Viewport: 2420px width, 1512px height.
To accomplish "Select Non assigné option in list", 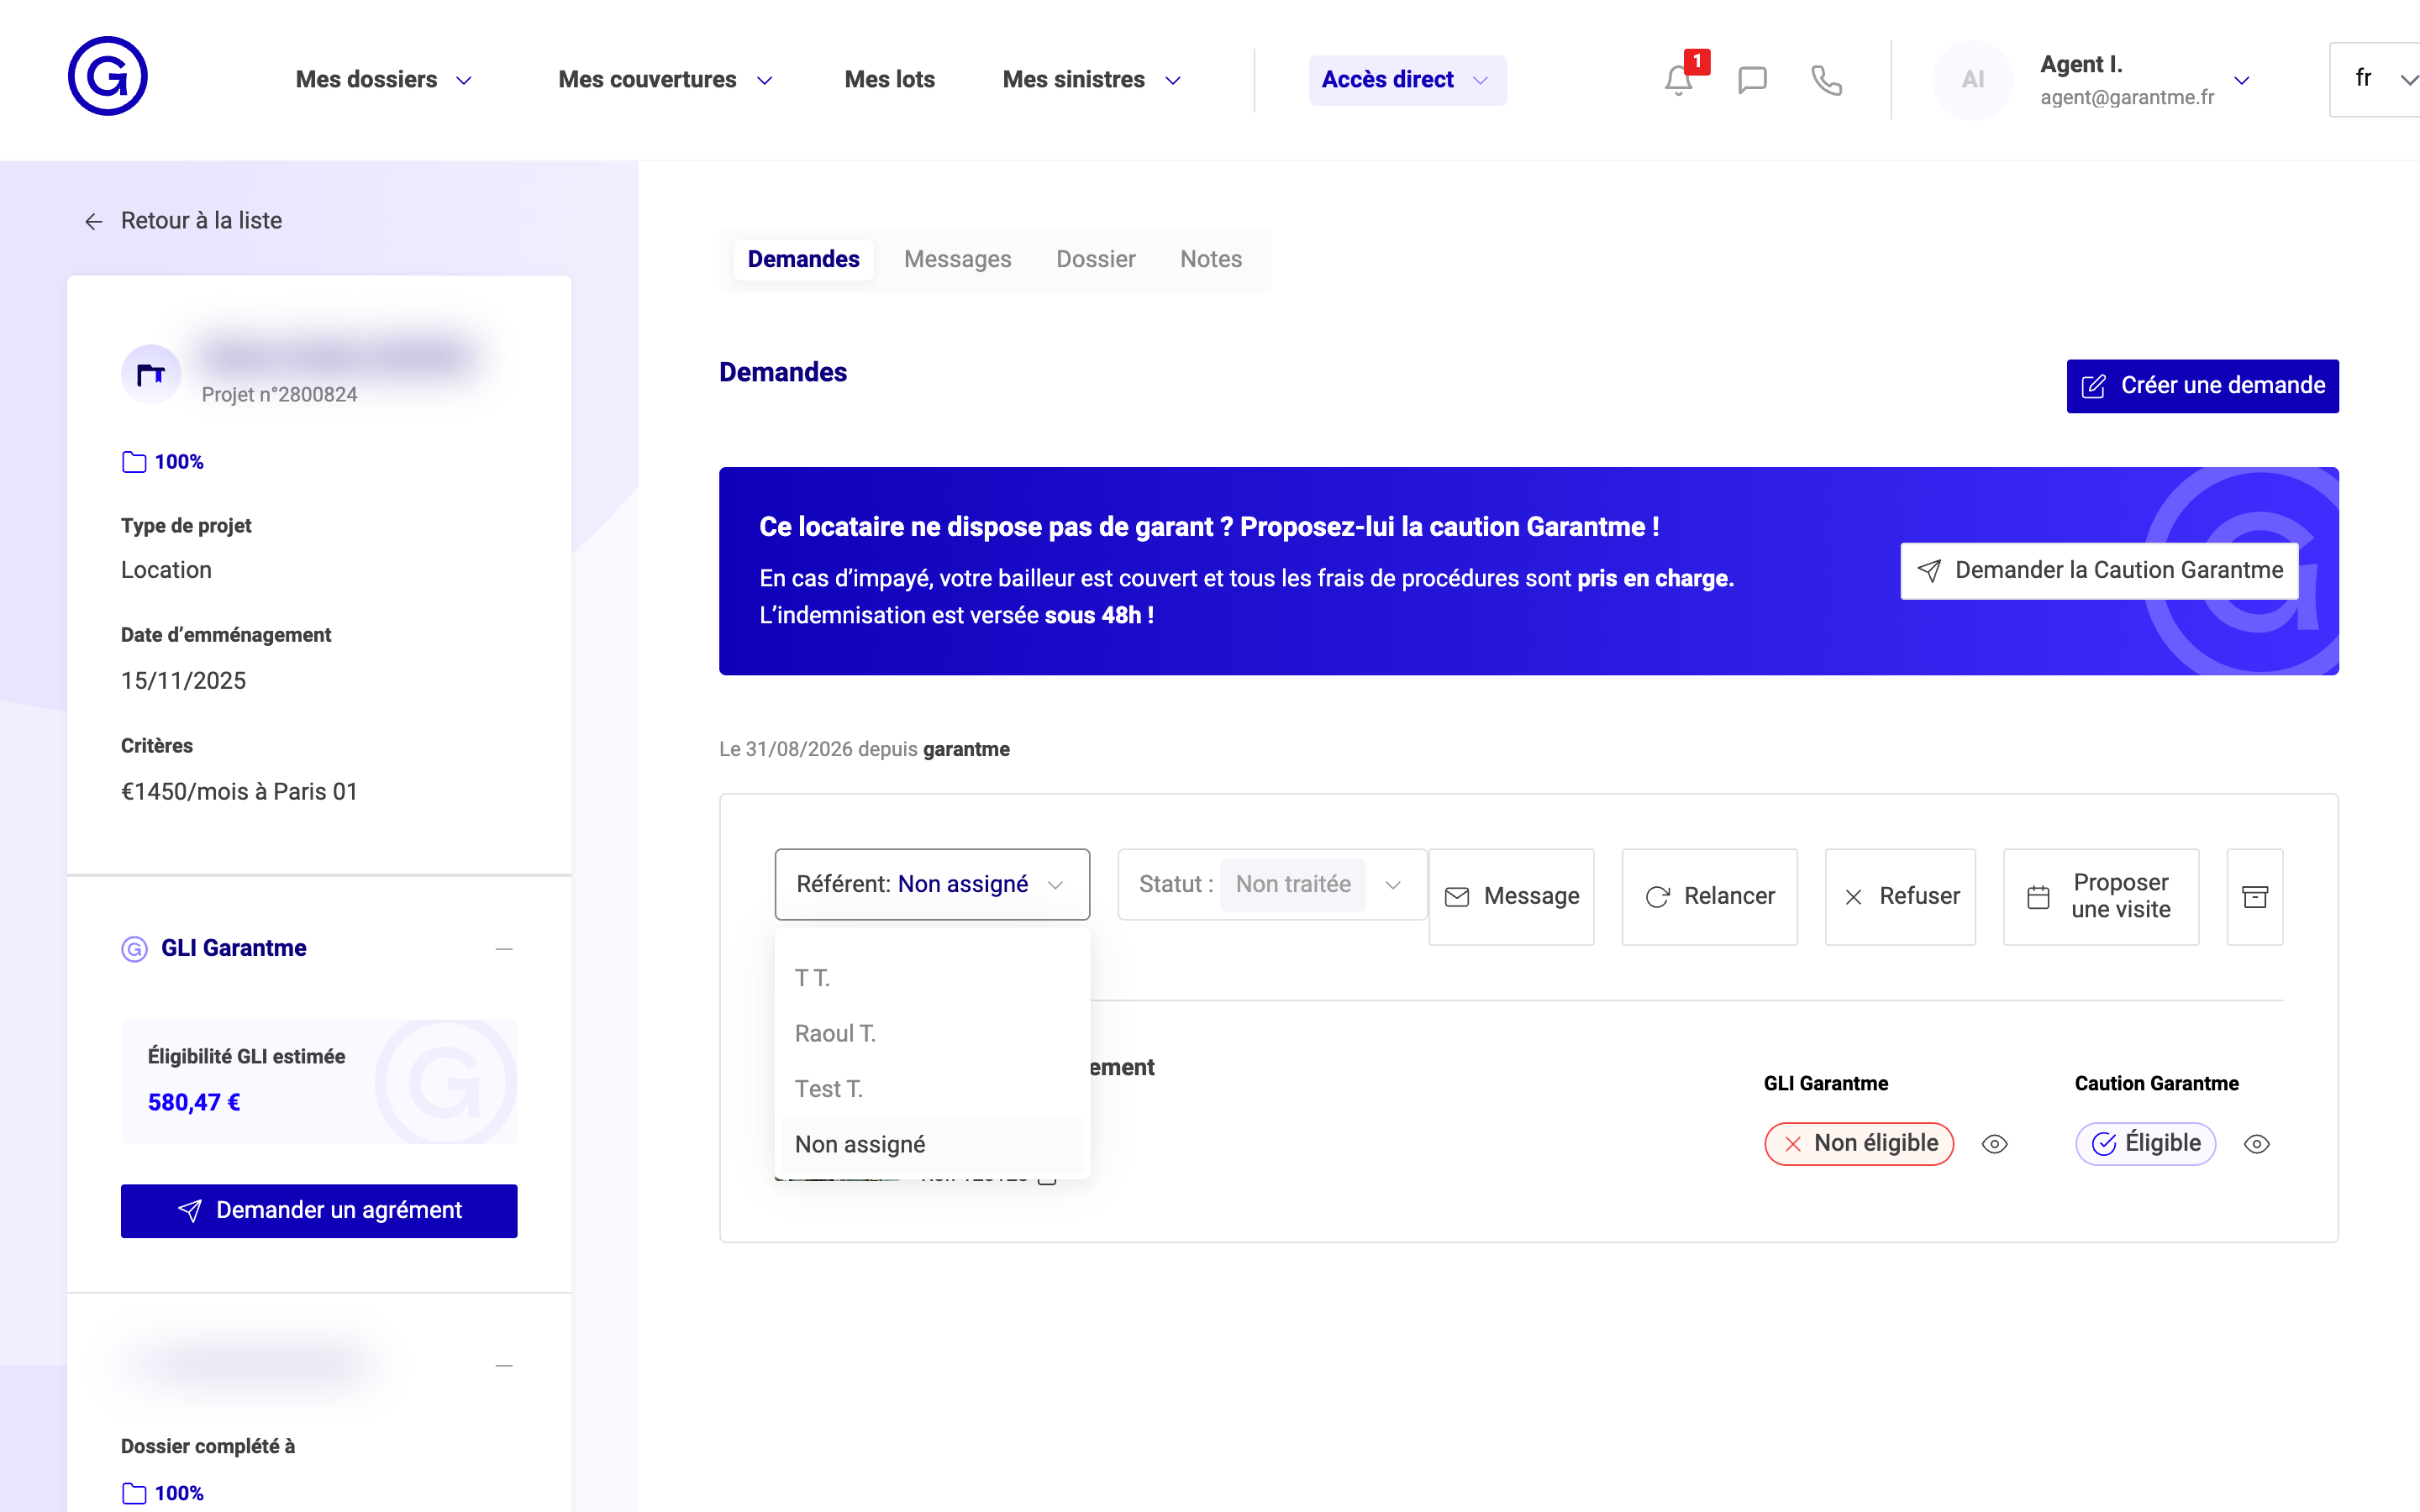I will 932,1145.
